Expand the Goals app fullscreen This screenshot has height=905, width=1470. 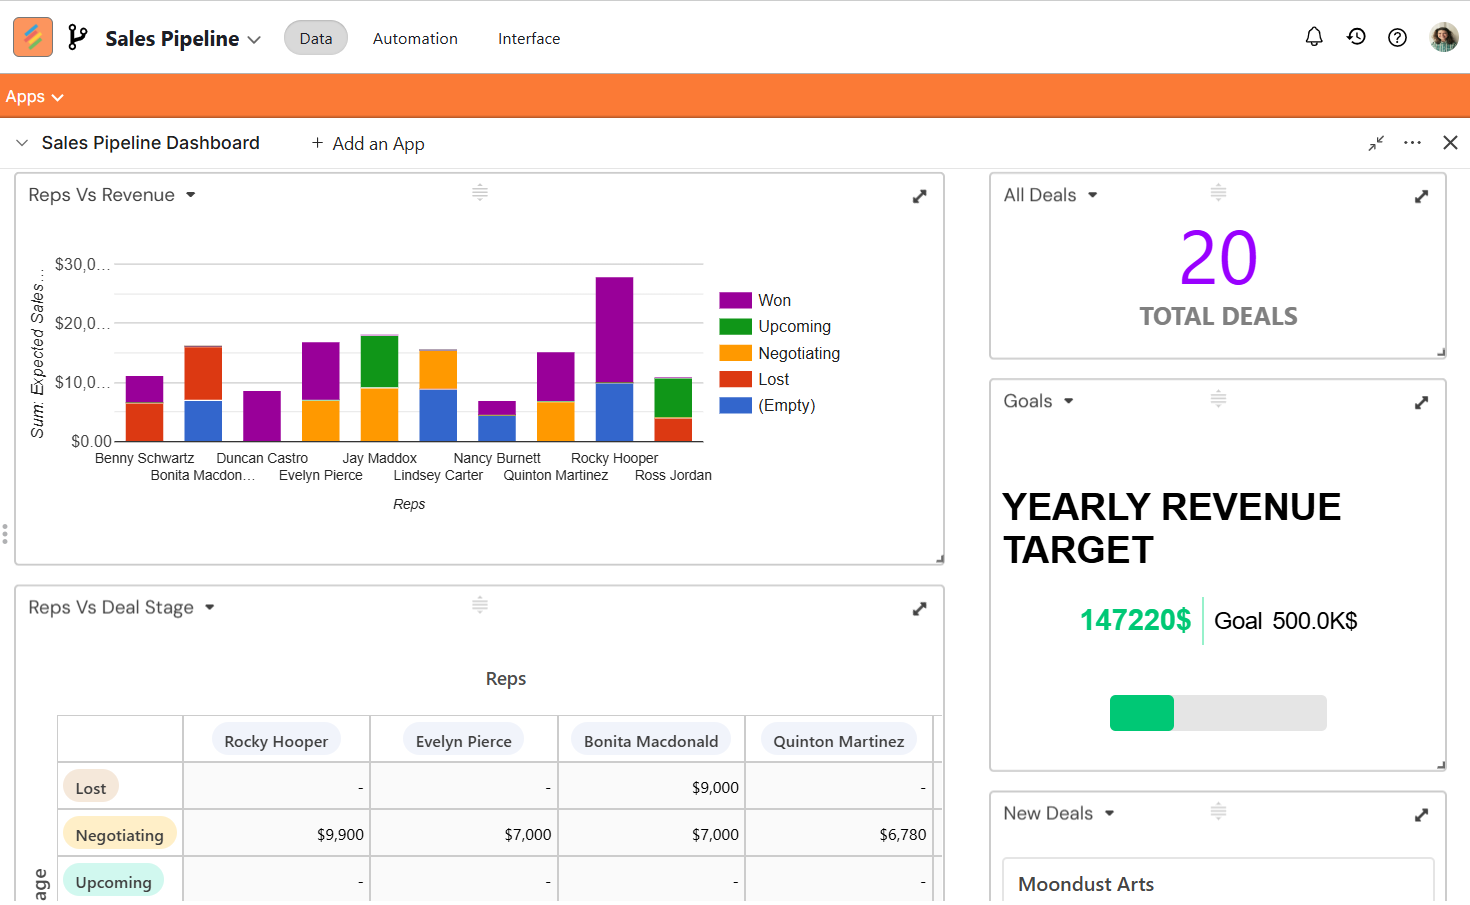pyautogui.click(x=1421, y=403)
